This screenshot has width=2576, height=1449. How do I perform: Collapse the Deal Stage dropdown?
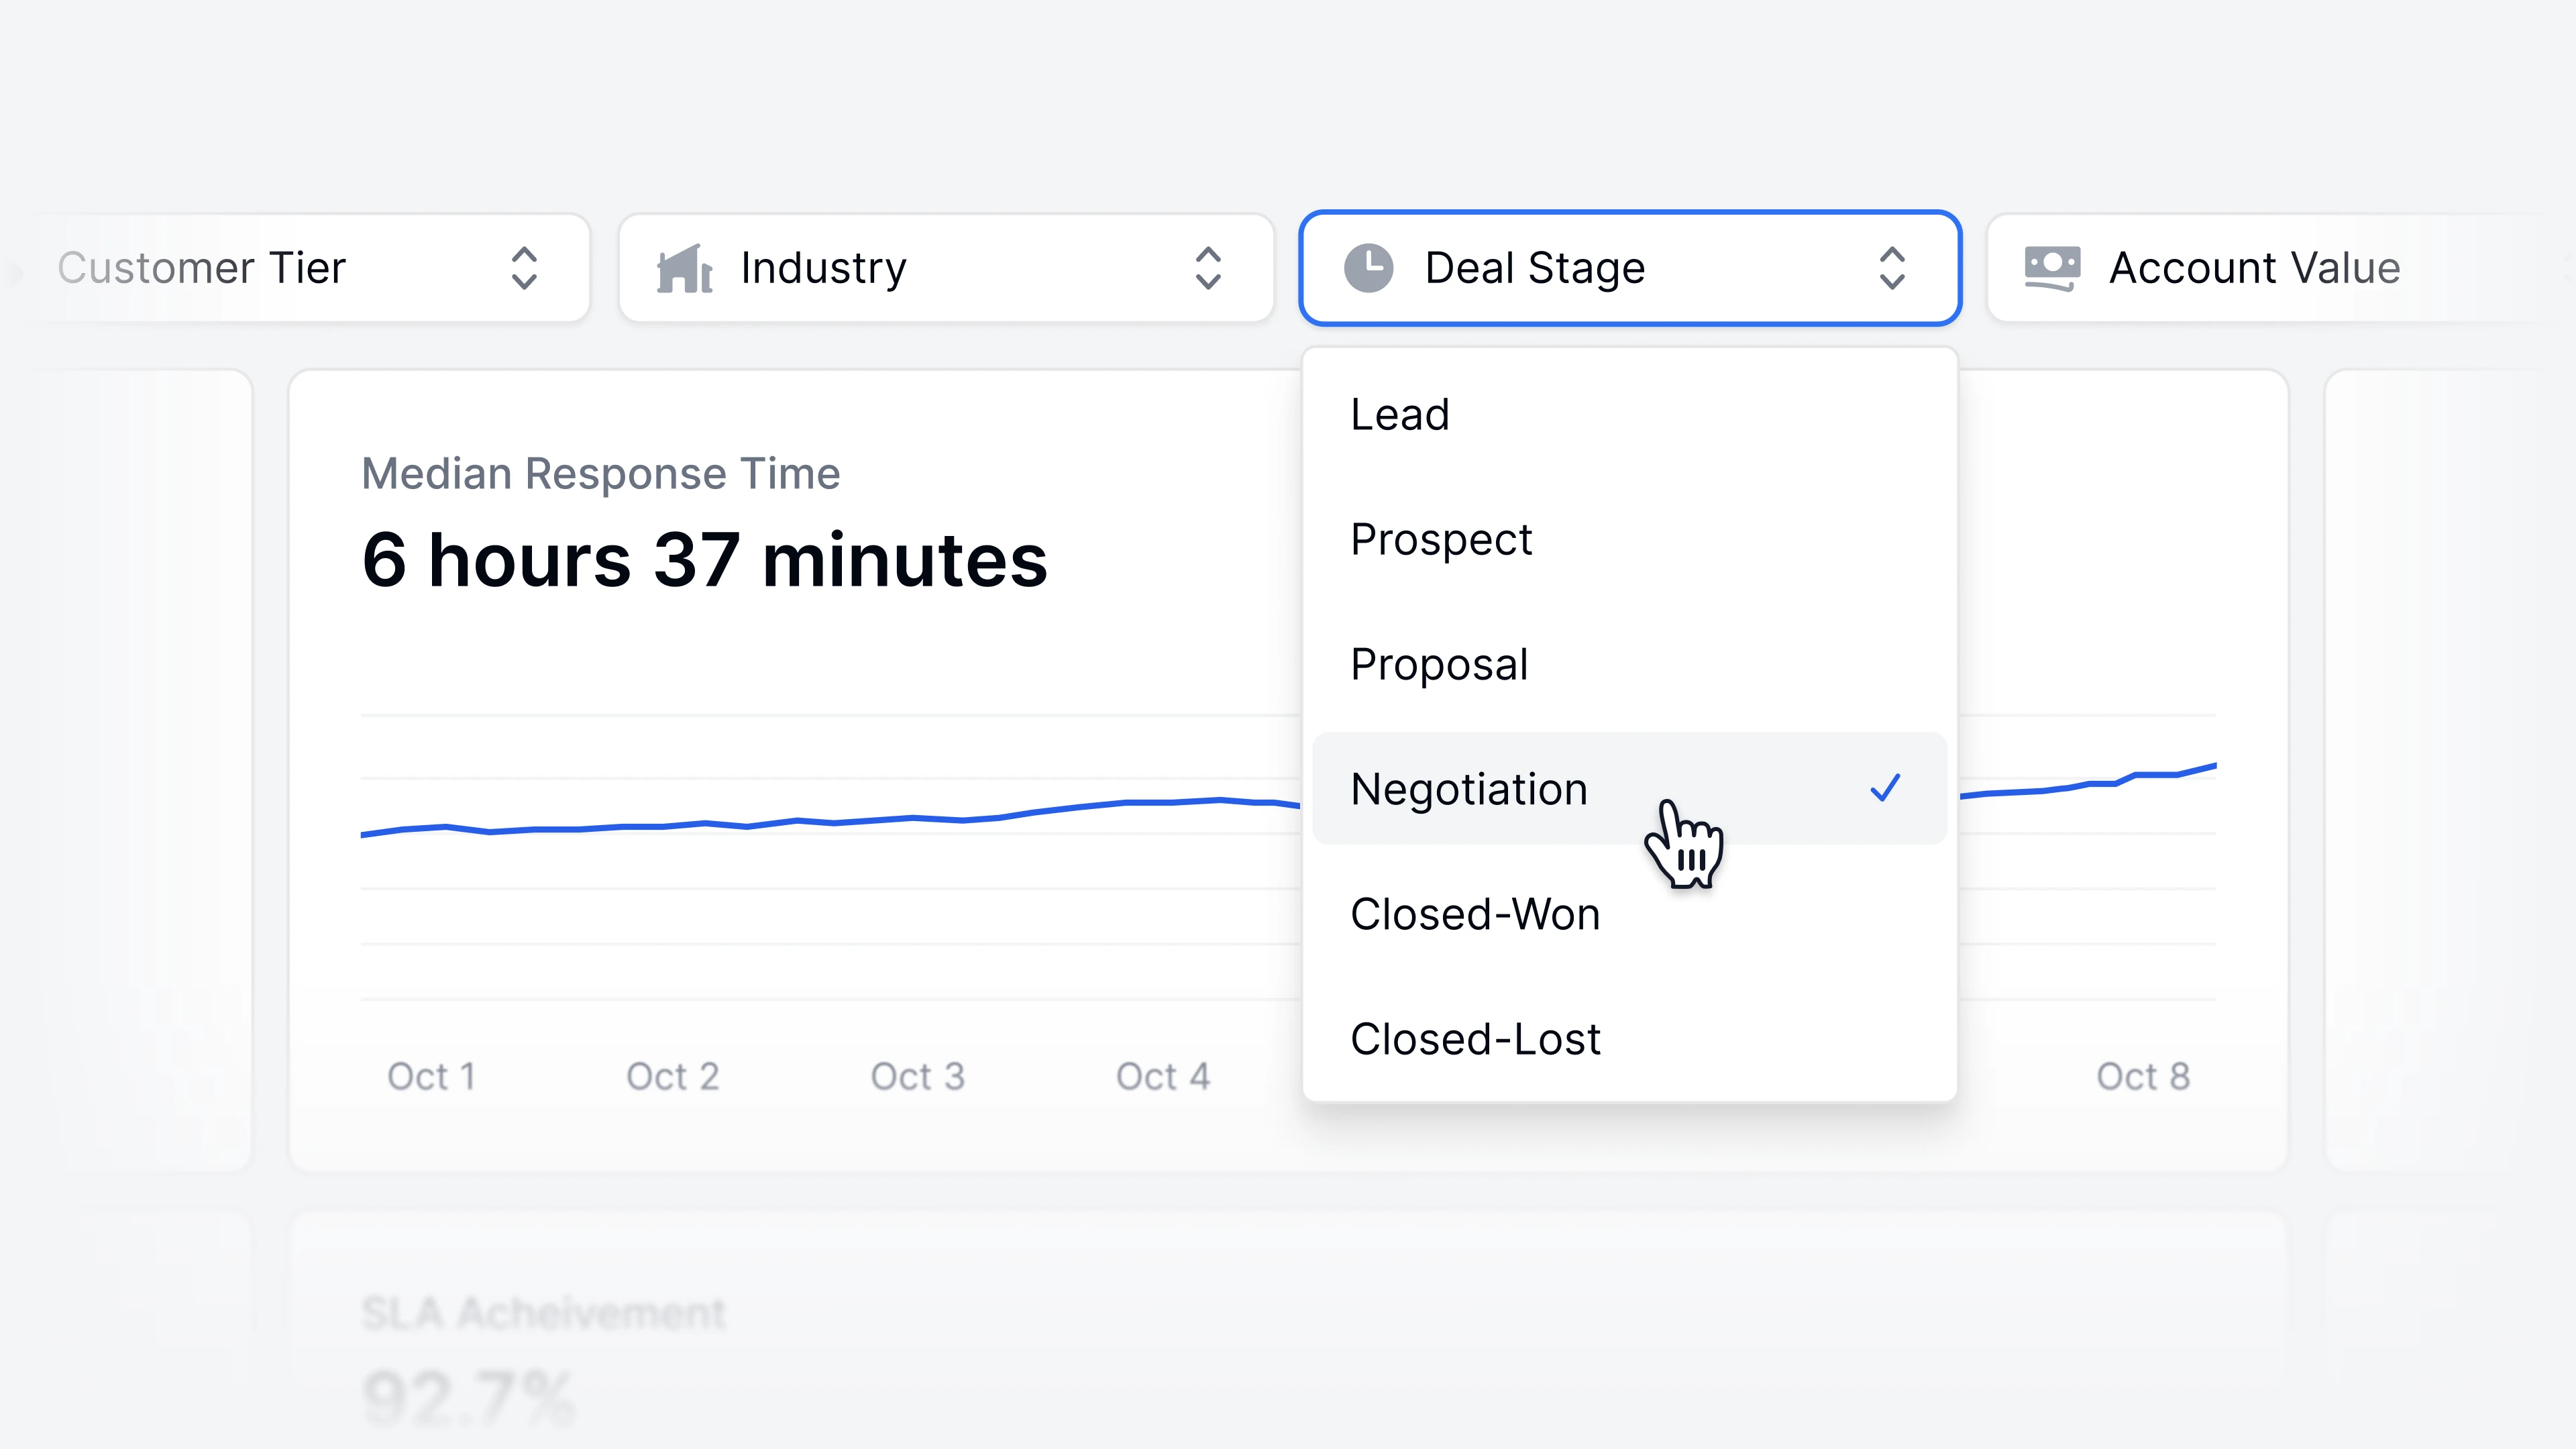pos(1630,268)
